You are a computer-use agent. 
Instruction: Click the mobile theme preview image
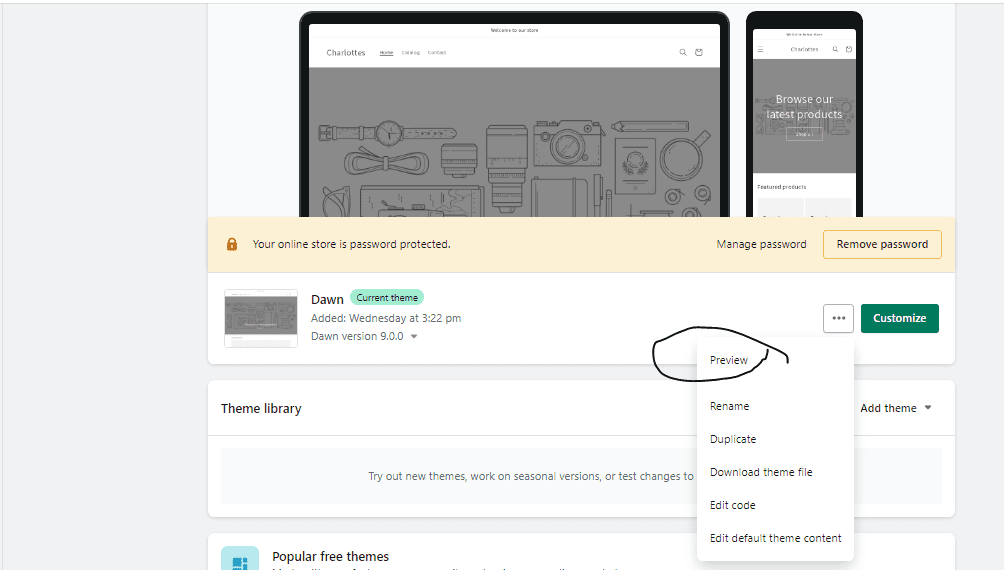point(804,114)
